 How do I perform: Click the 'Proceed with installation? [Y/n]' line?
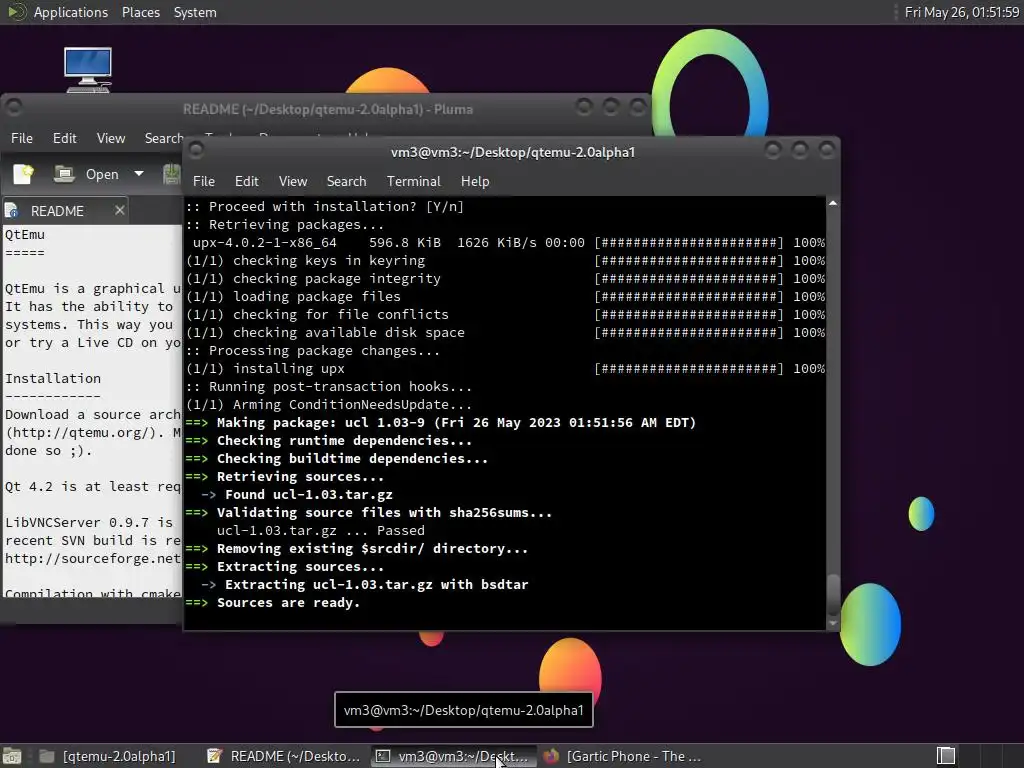point(325,206)
